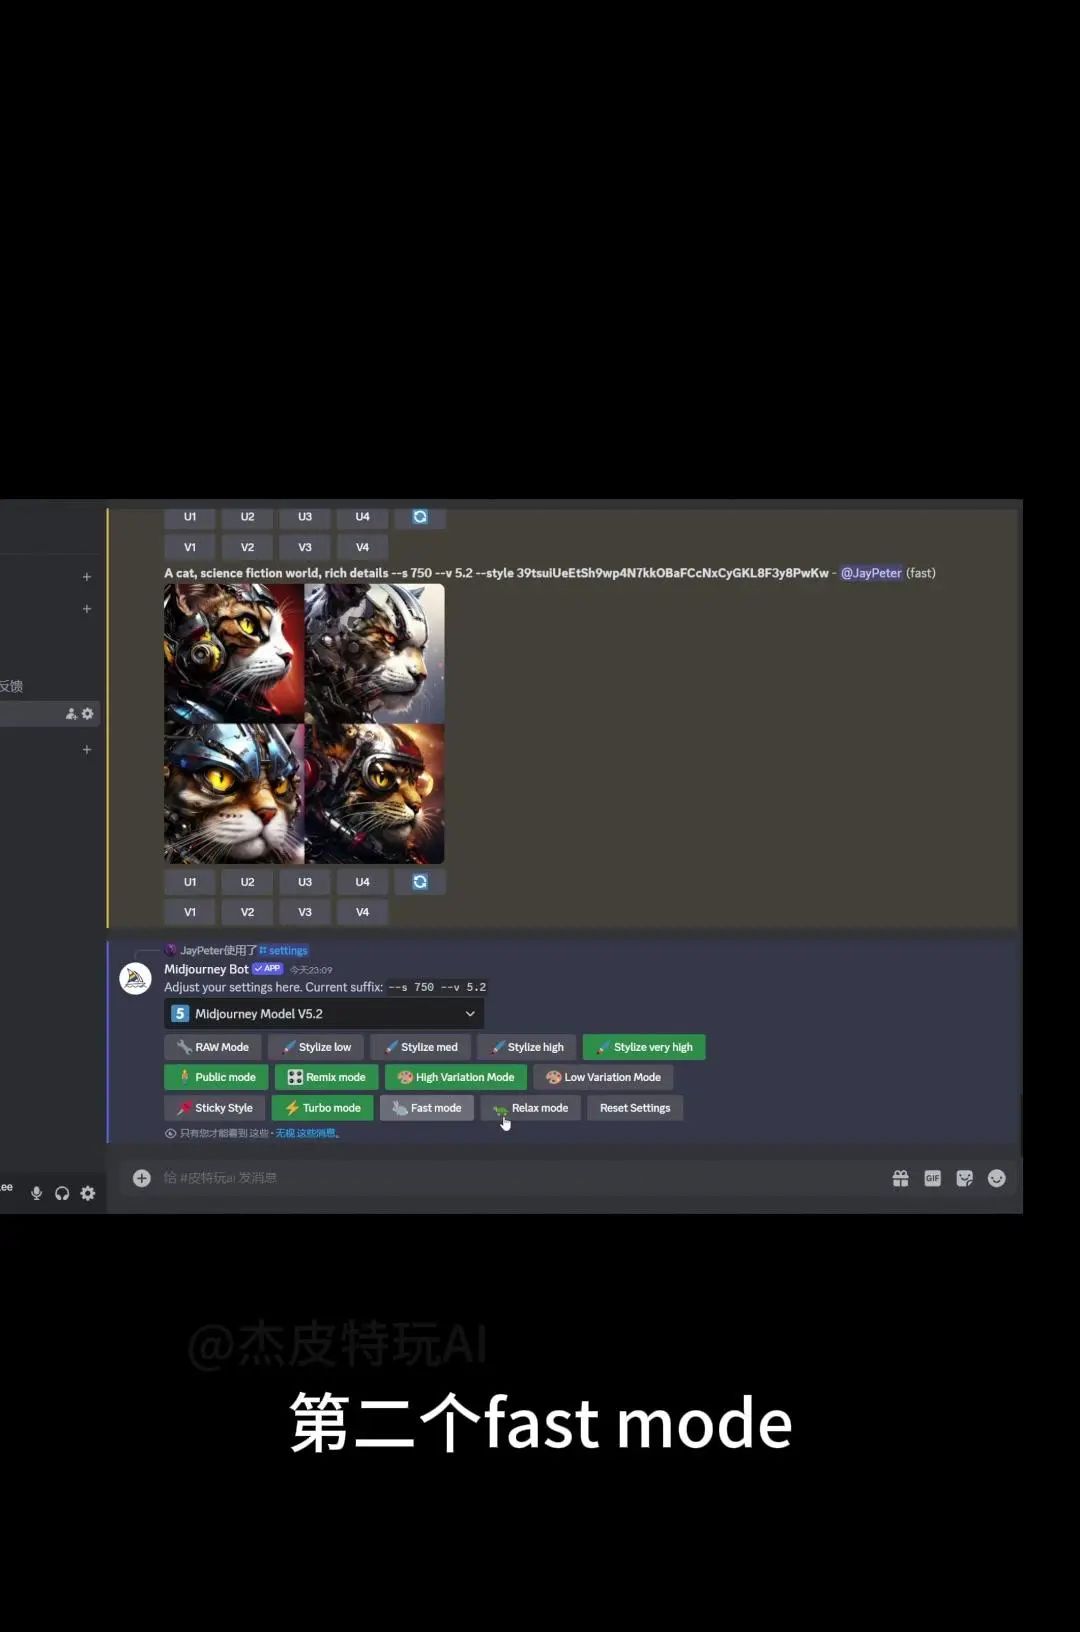Select Stylize low option
1080x1632 pixels.
[316, 1047]
